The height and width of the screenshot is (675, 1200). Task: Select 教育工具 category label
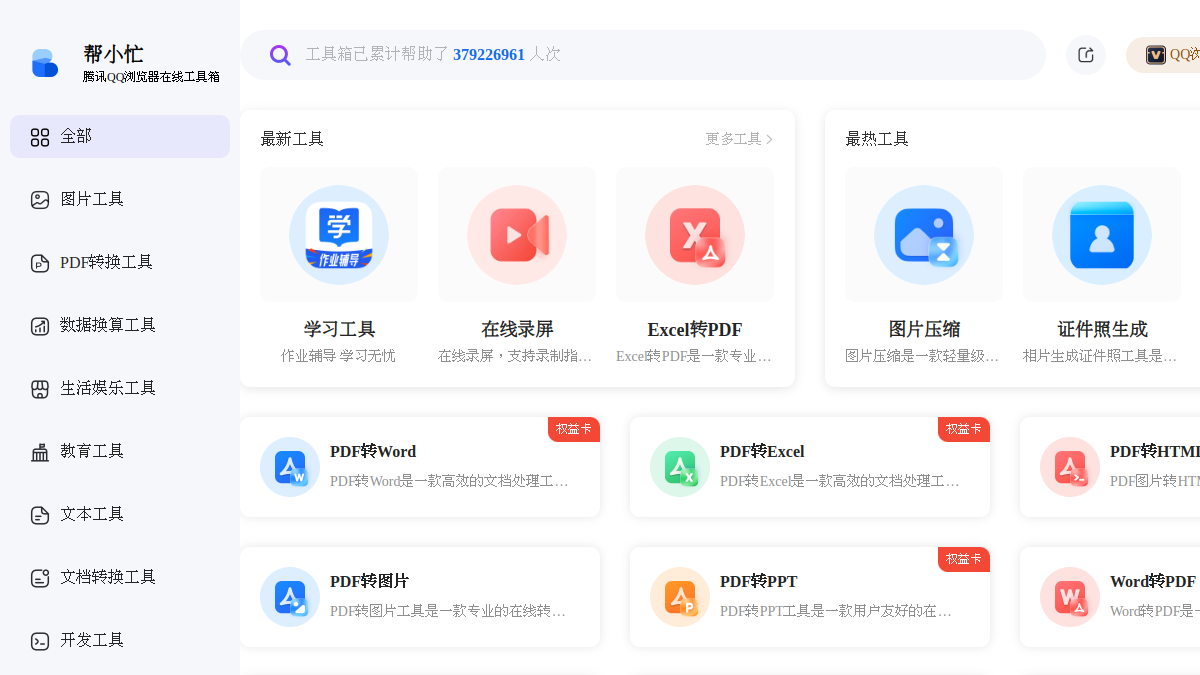[x=92, y=451]
